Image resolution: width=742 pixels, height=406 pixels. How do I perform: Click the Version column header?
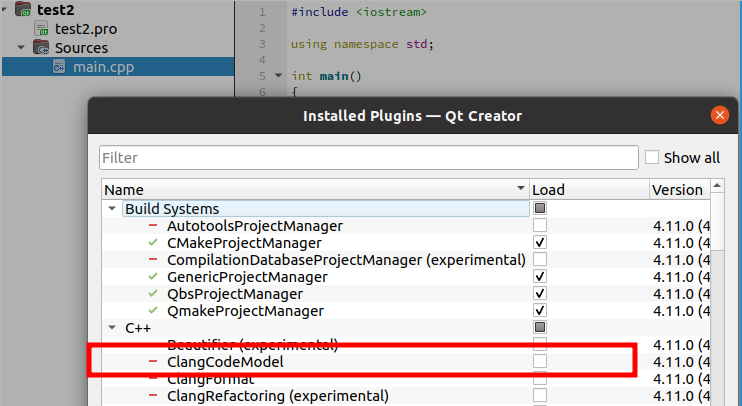coord(679,189)
